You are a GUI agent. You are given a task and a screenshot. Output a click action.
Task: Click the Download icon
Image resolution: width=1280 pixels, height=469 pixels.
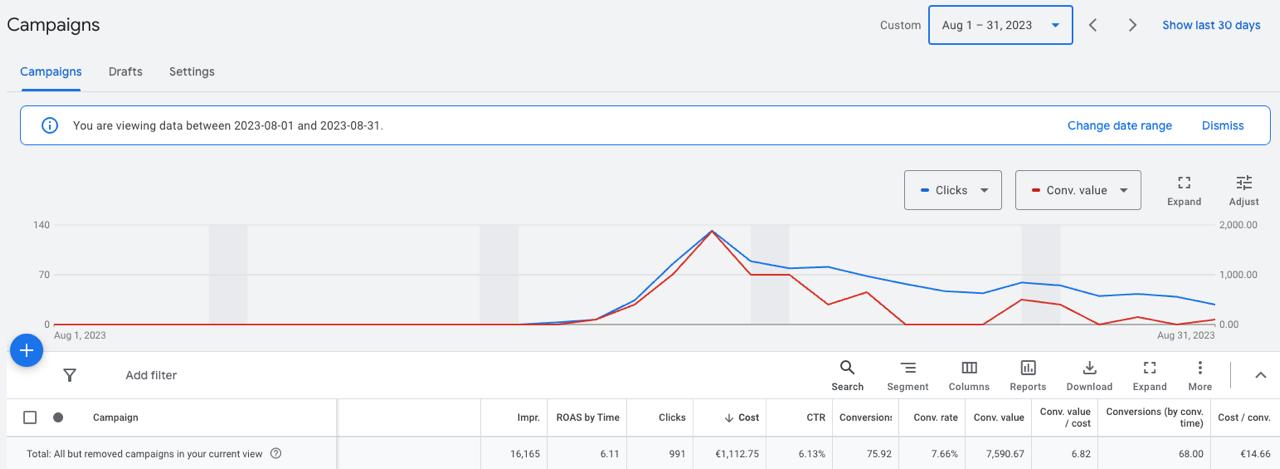pos(1089,368)
